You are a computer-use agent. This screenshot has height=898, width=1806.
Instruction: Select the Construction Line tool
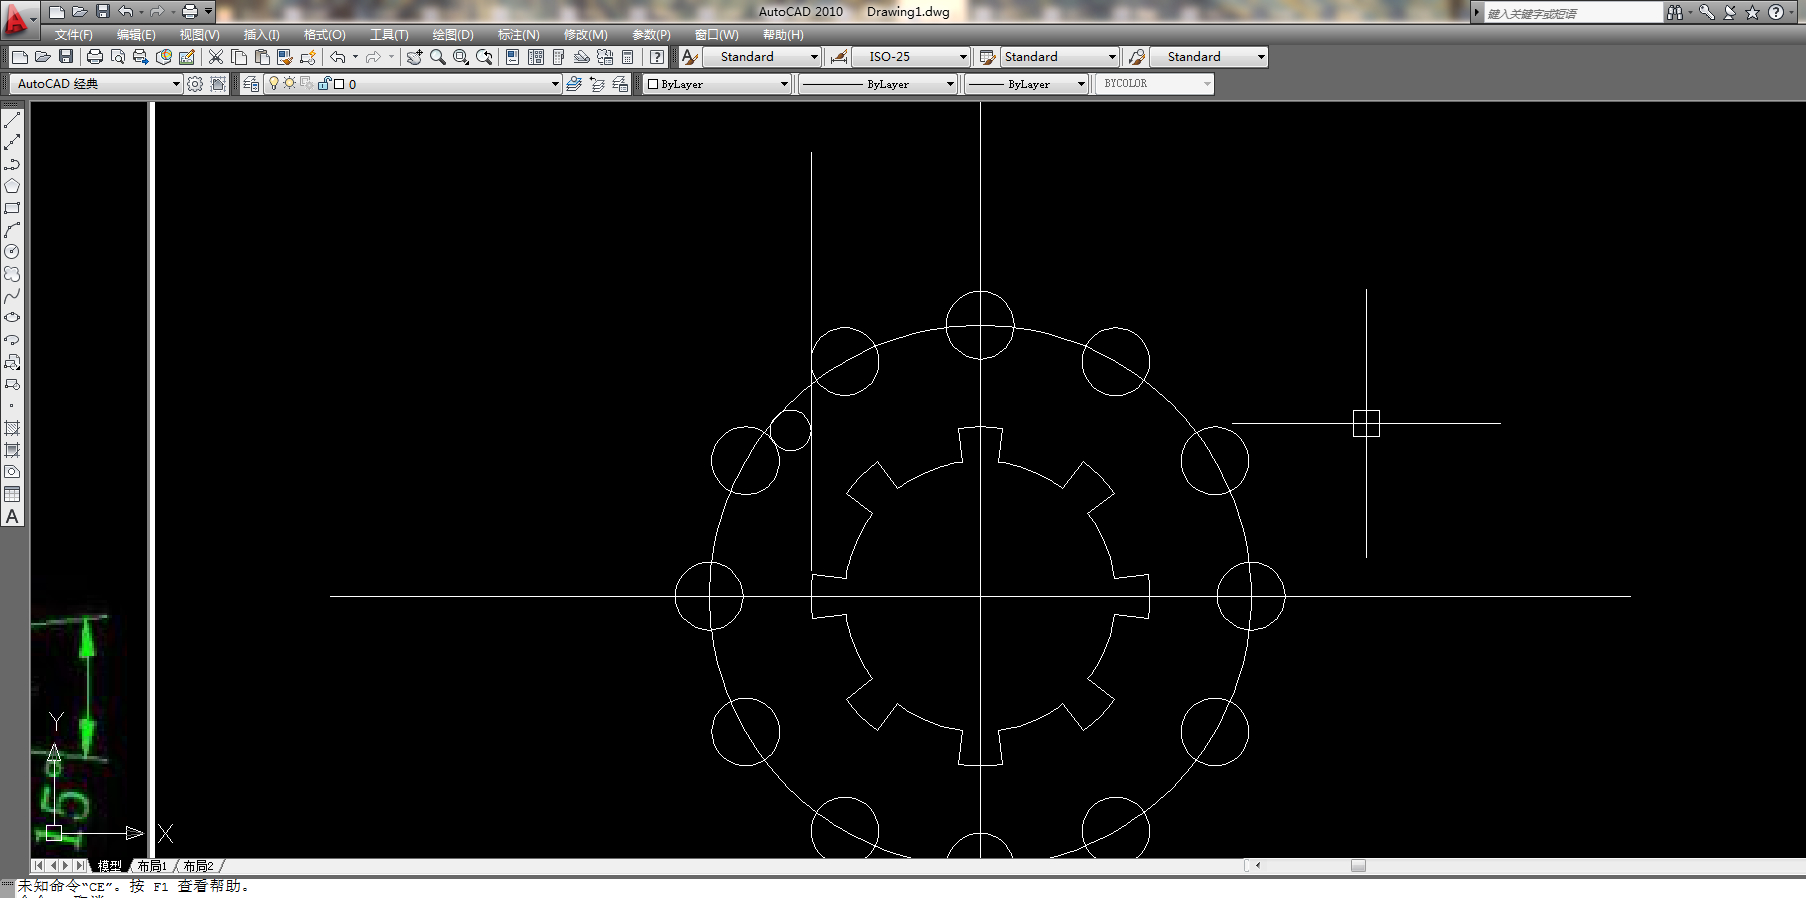[12, 142]
